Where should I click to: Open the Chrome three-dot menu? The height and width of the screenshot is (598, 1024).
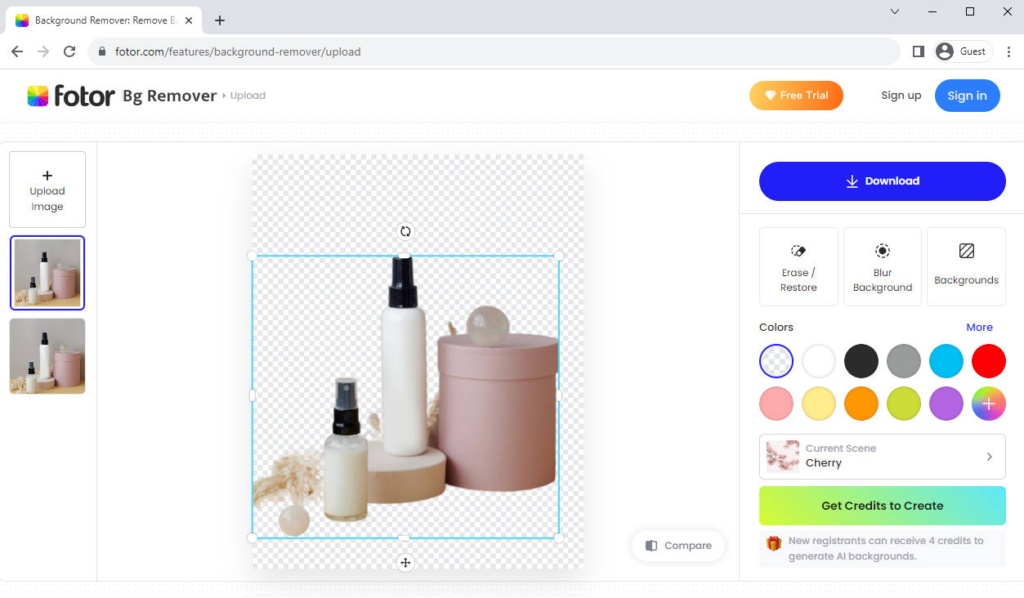tap(1008, 52)
